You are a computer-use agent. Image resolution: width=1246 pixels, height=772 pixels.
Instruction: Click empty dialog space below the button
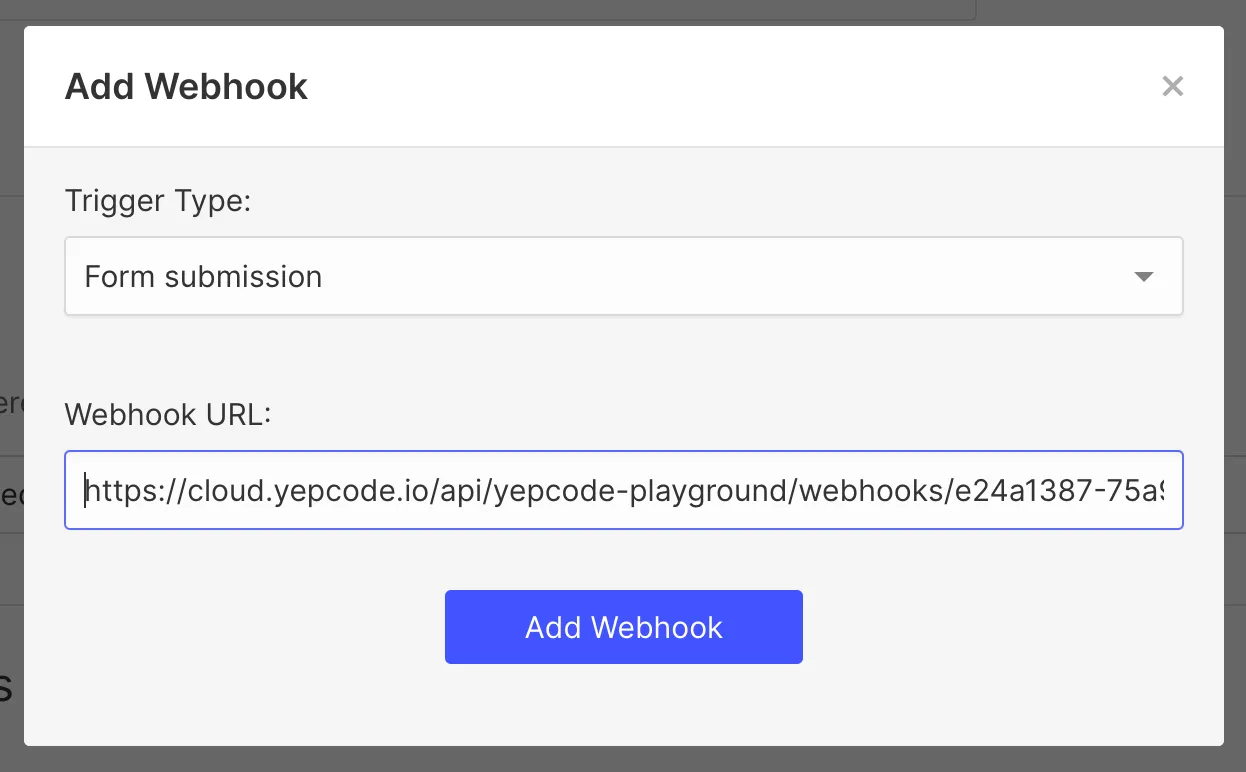click(x=623, y=705)
